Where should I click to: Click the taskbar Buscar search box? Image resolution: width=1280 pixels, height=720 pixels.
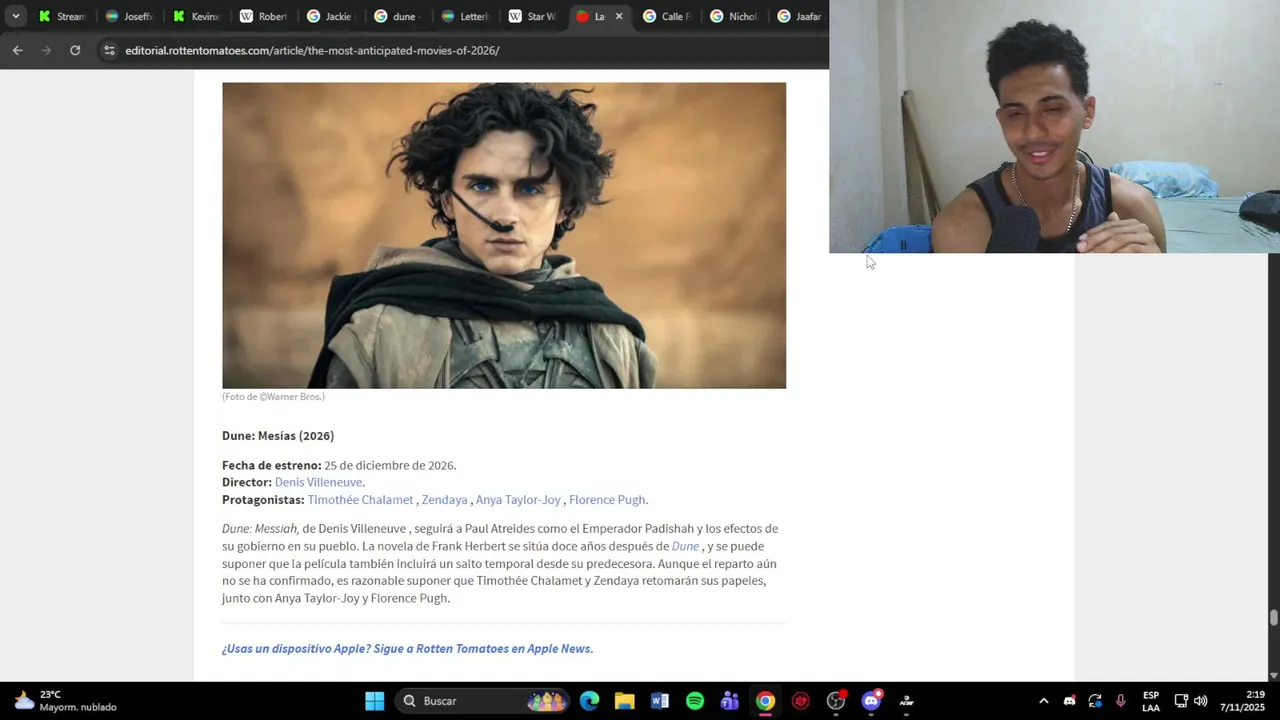[483, 701]
